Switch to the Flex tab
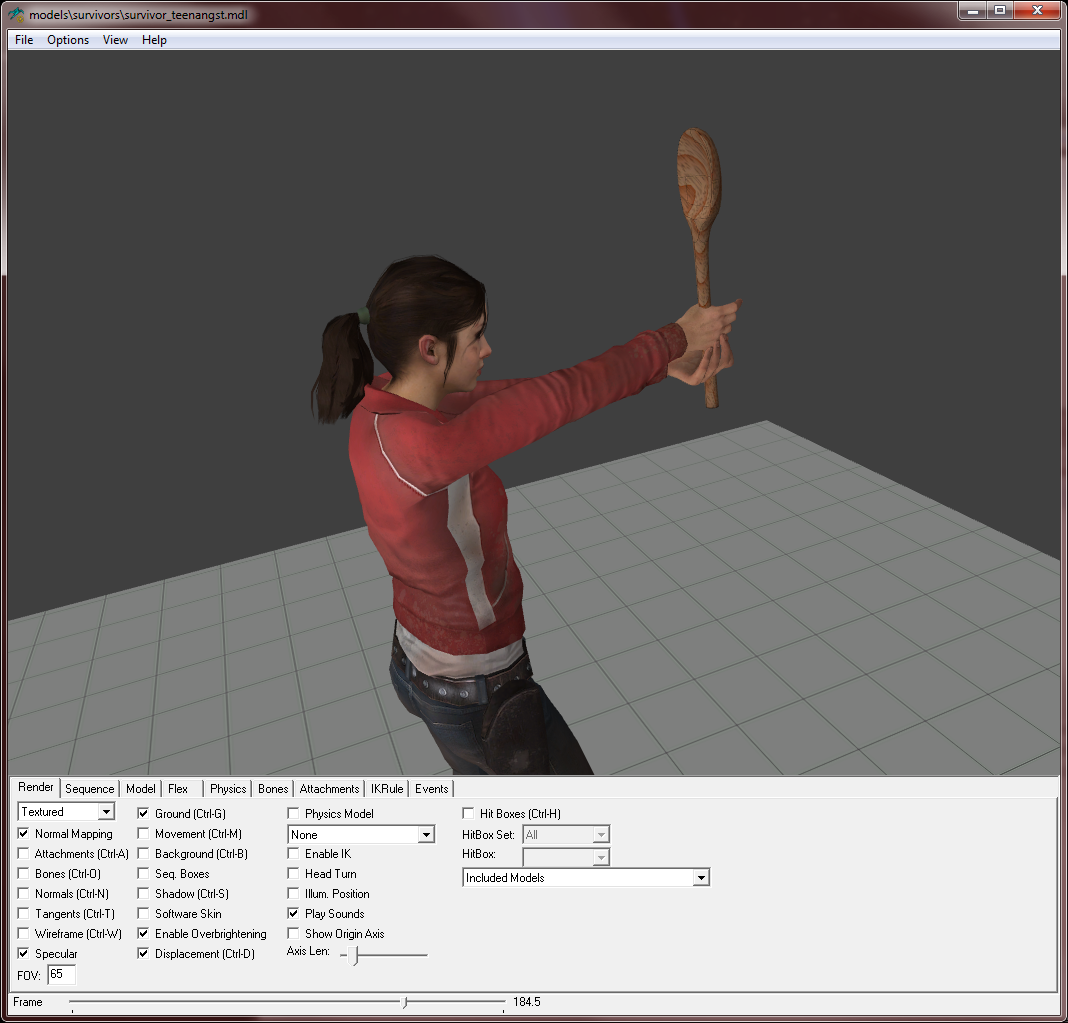This screenshot has height=1023, width=1068. (x=178, y=789)
